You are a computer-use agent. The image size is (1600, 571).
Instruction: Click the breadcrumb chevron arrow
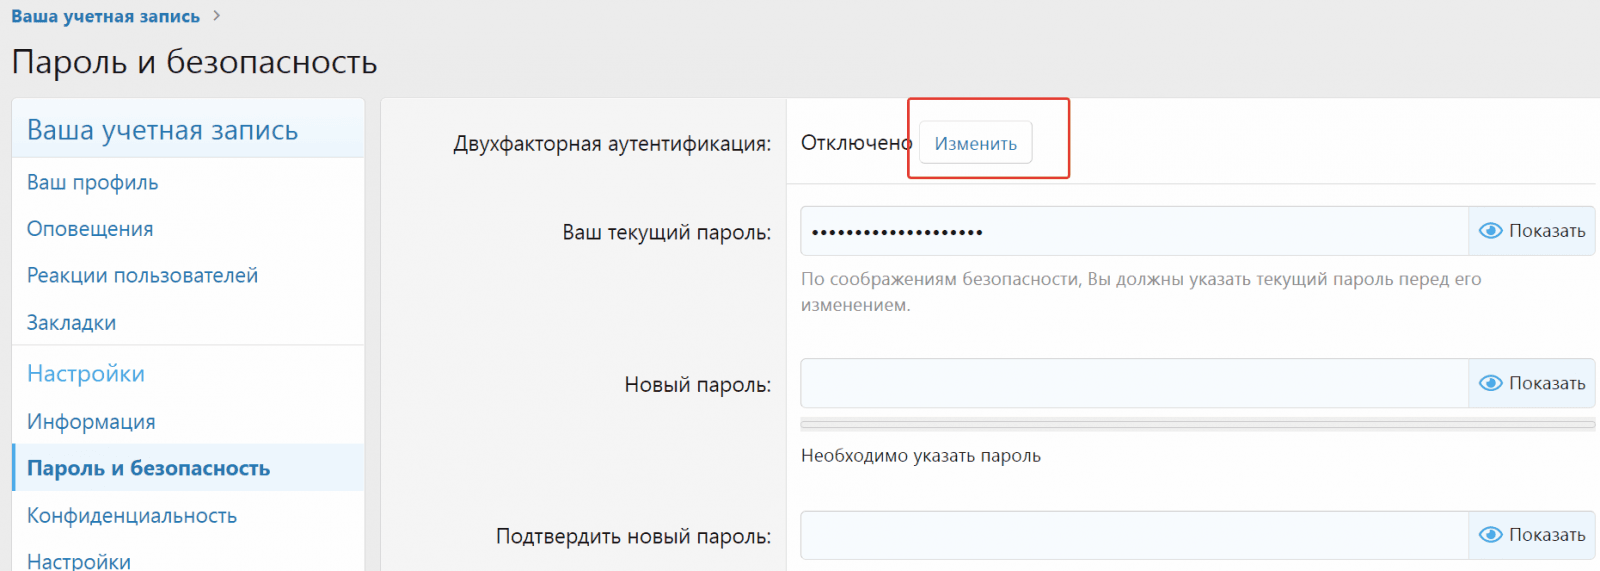click(216, 16)
